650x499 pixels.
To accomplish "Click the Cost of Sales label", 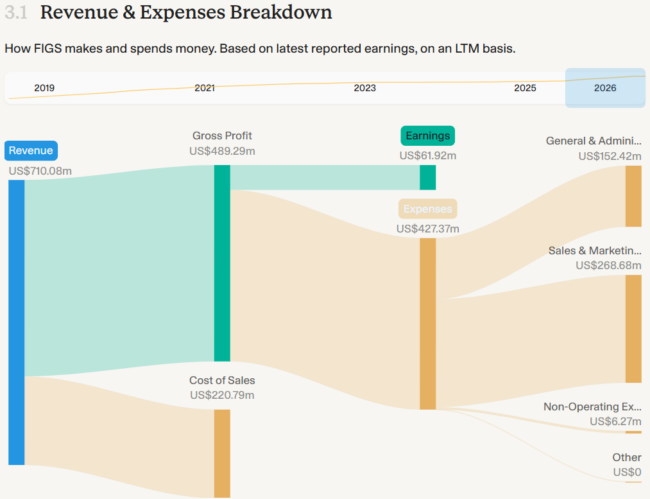I will (222, 380).
